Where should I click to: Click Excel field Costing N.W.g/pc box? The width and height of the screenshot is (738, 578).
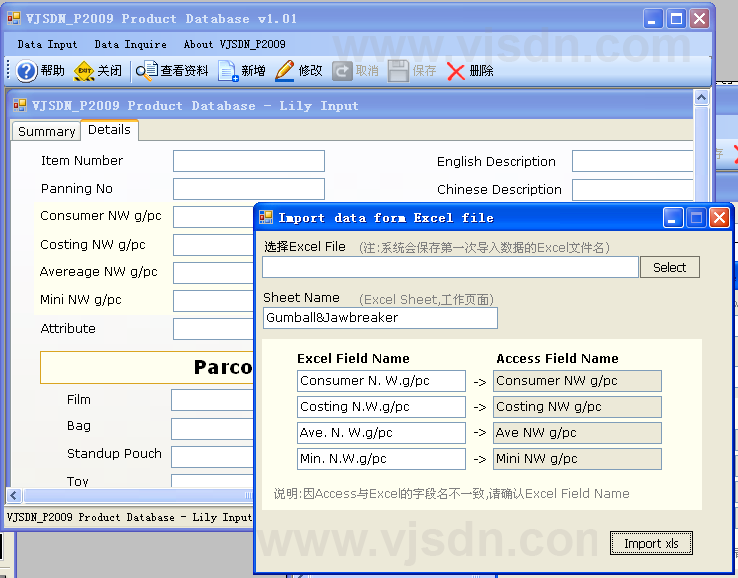381,407
